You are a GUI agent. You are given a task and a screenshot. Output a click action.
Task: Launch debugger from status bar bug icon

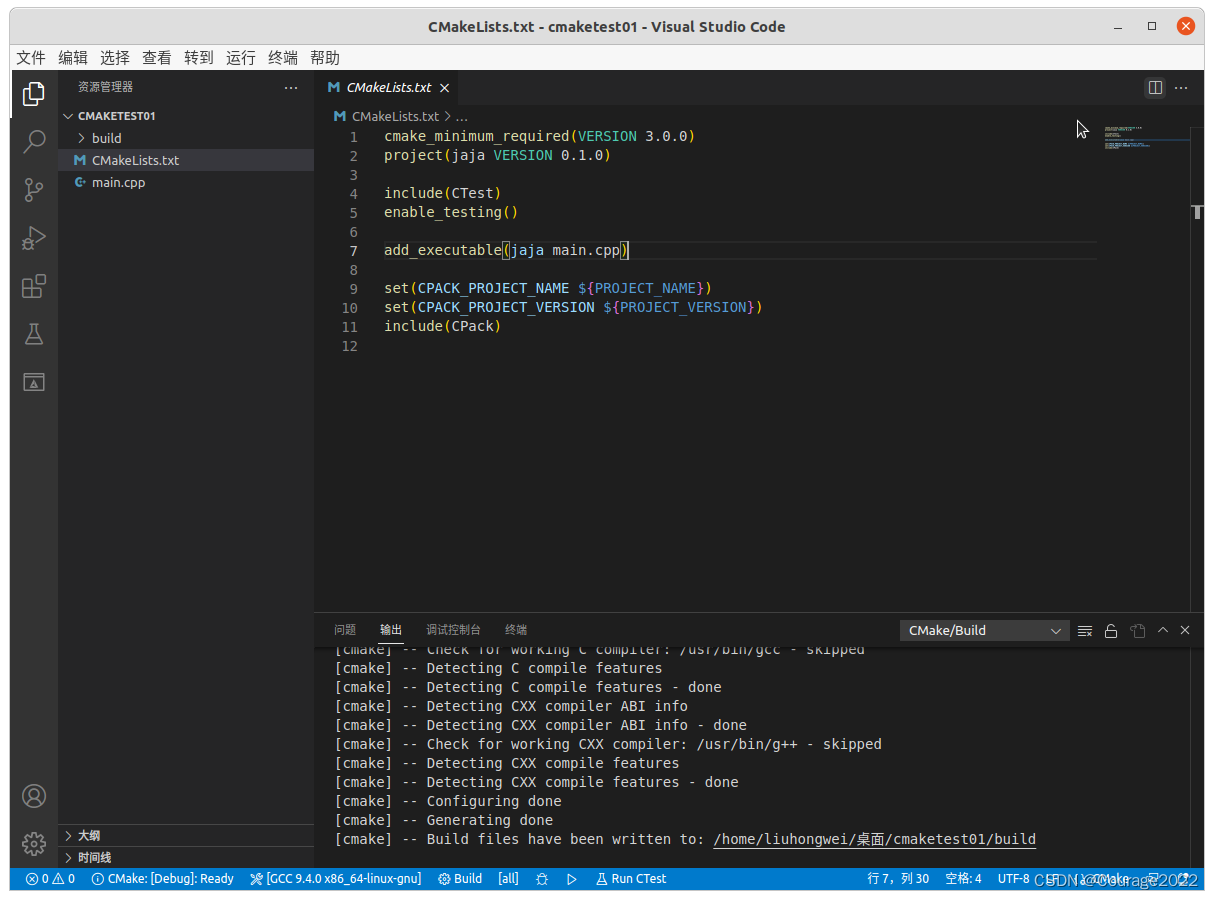[542, 879]
